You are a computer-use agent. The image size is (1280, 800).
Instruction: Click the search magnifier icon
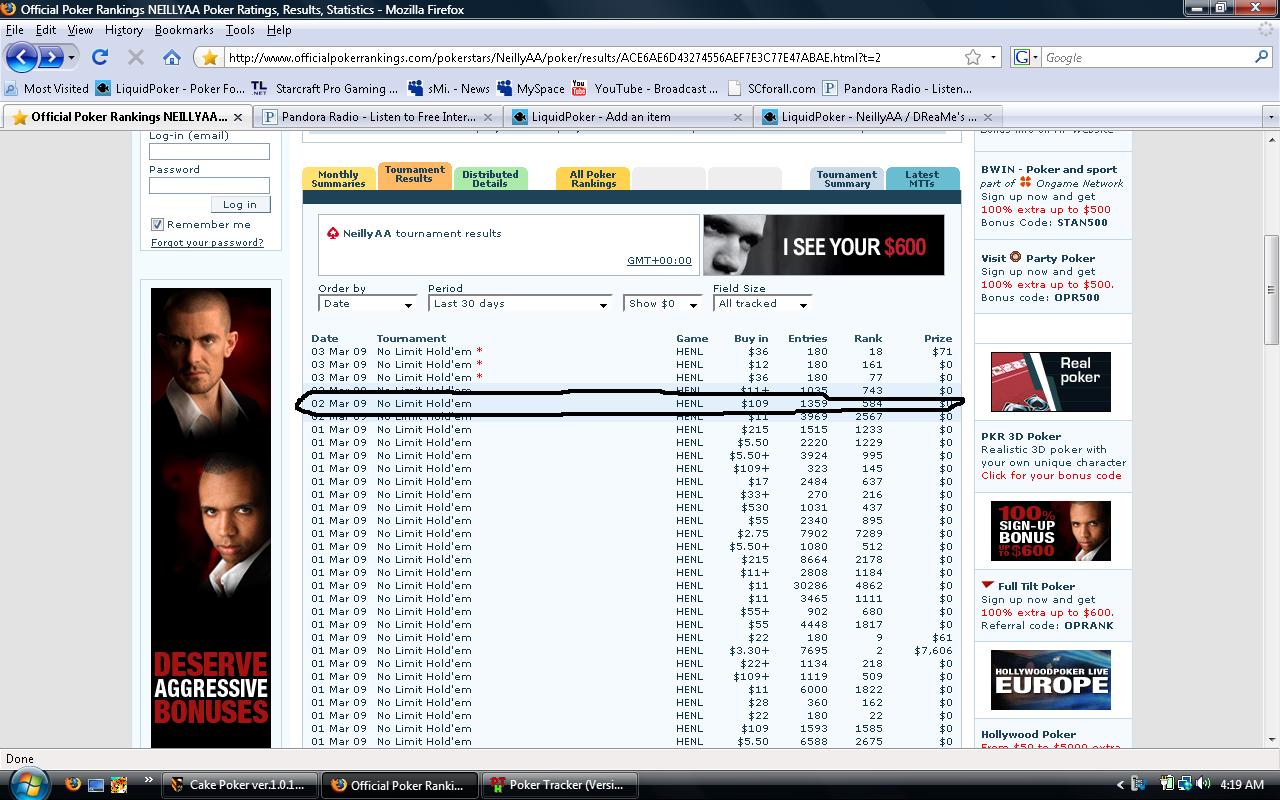(x=1261, y=57)
